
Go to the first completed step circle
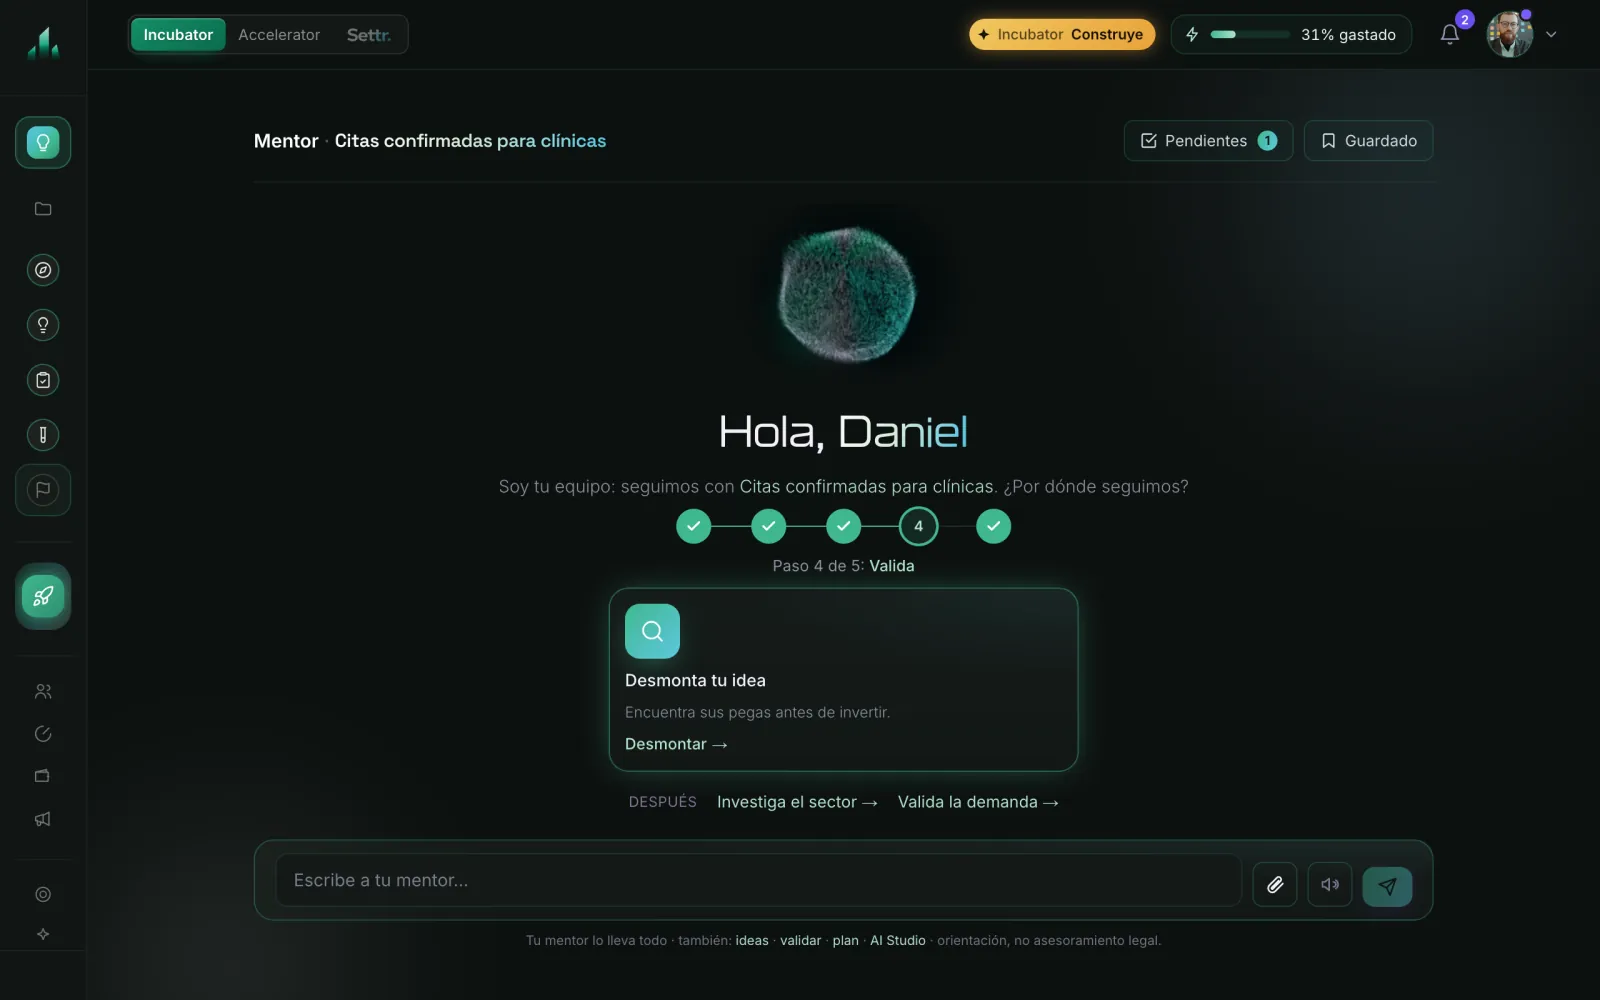coord(693,526)
